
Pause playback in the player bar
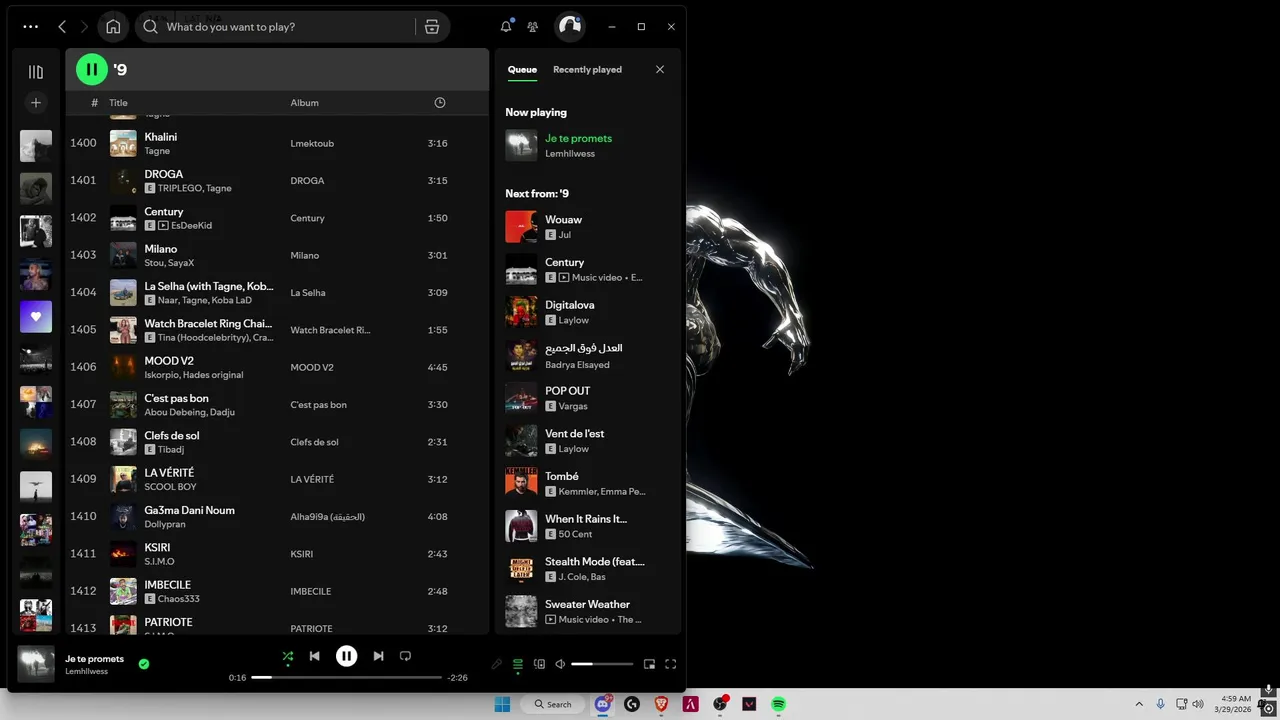point(346,656)
